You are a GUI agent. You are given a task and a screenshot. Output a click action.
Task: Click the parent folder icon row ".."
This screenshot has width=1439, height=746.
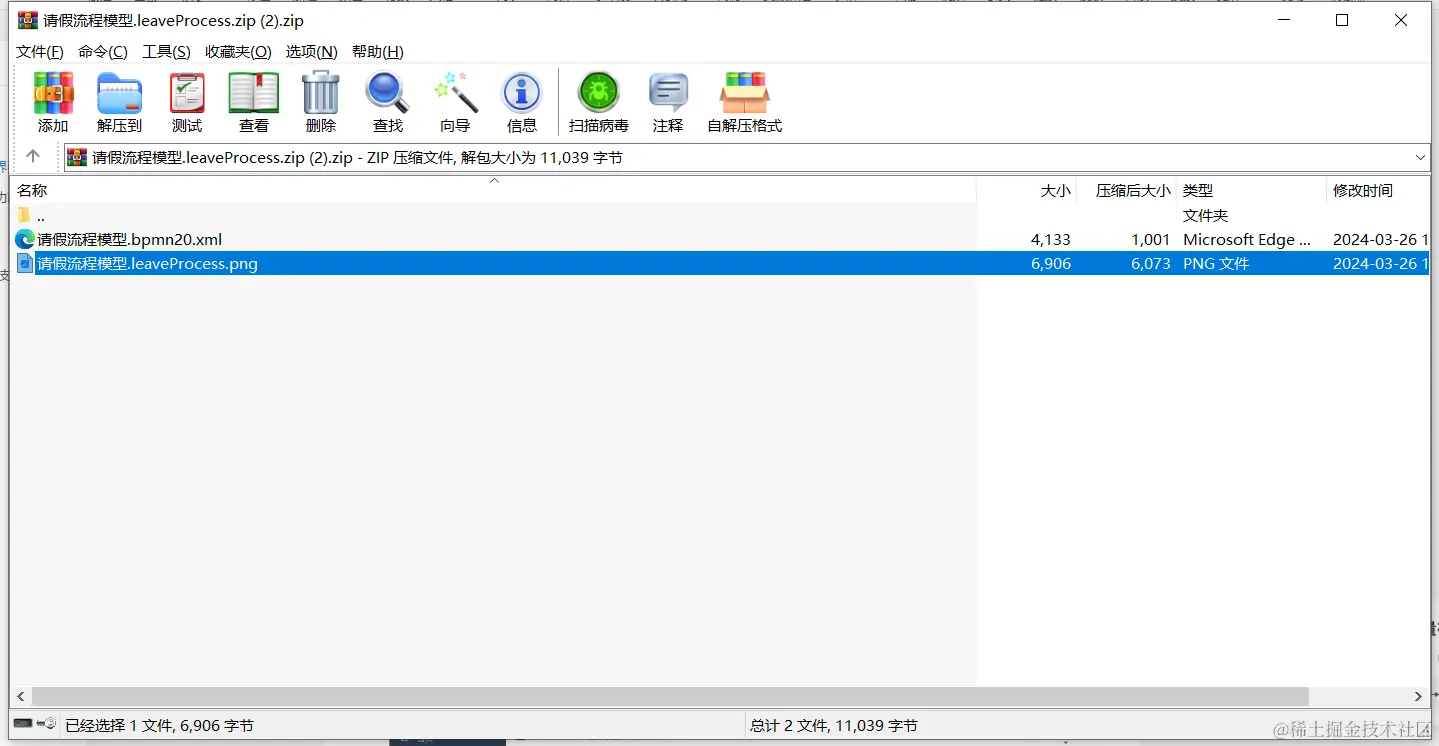(x=25, y=215)
